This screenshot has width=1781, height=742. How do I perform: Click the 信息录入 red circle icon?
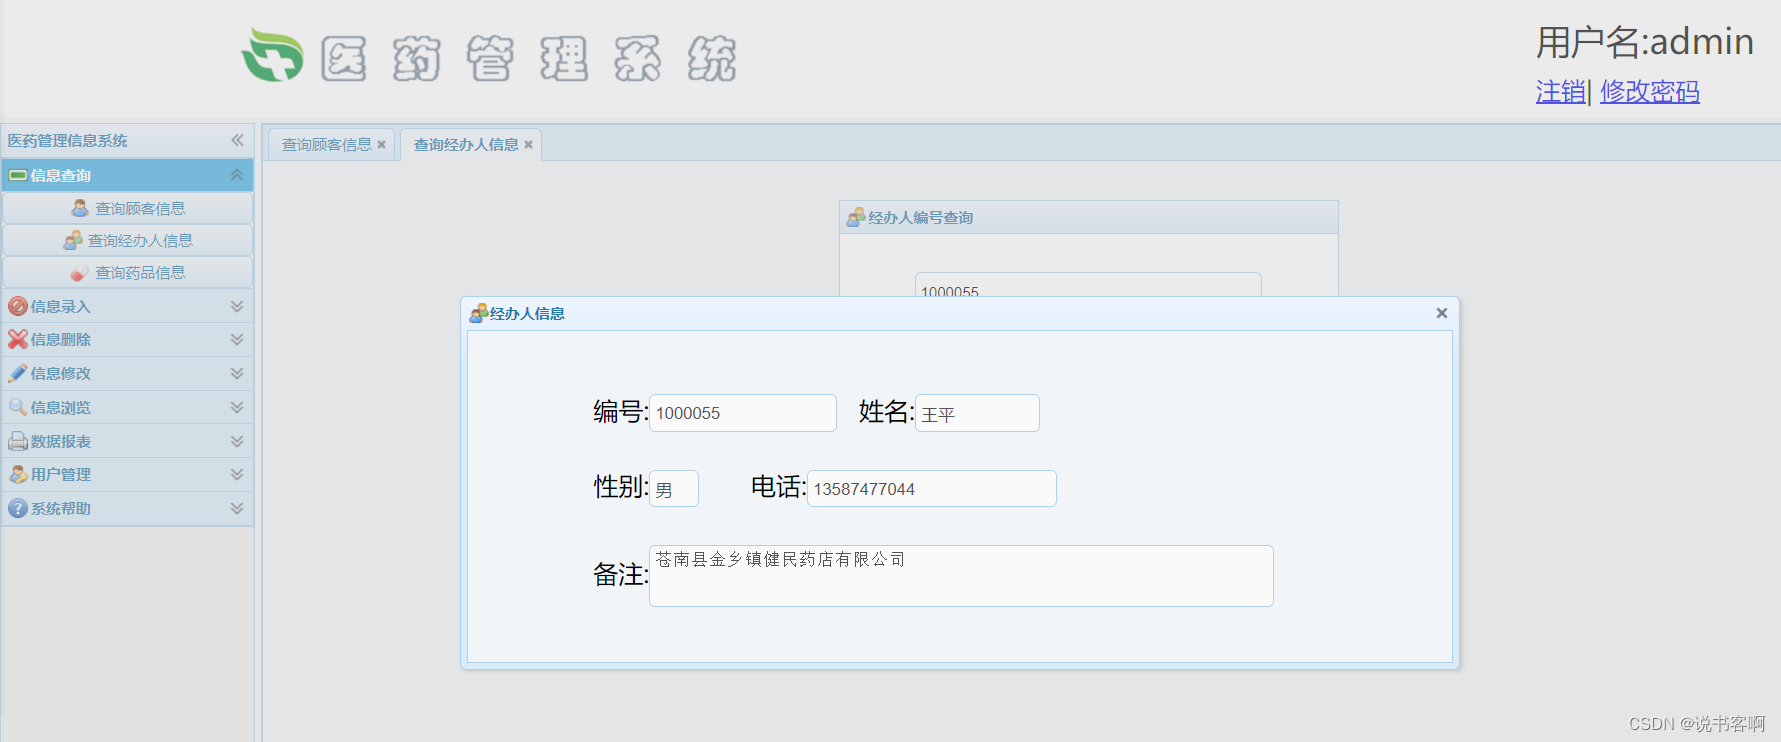click(x=18, y=306)
